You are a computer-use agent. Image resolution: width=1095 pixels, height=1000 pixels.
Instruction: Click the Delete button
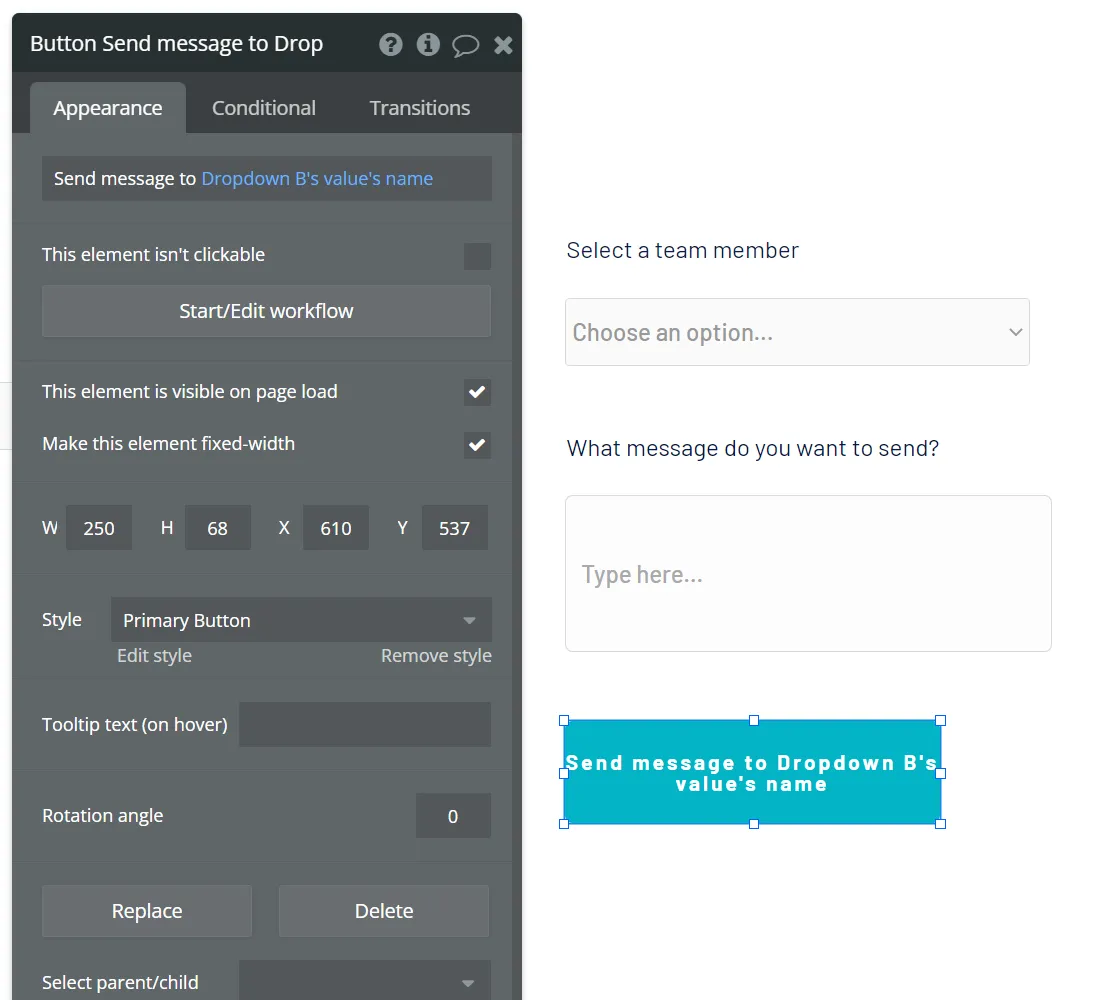coord(384,911)
